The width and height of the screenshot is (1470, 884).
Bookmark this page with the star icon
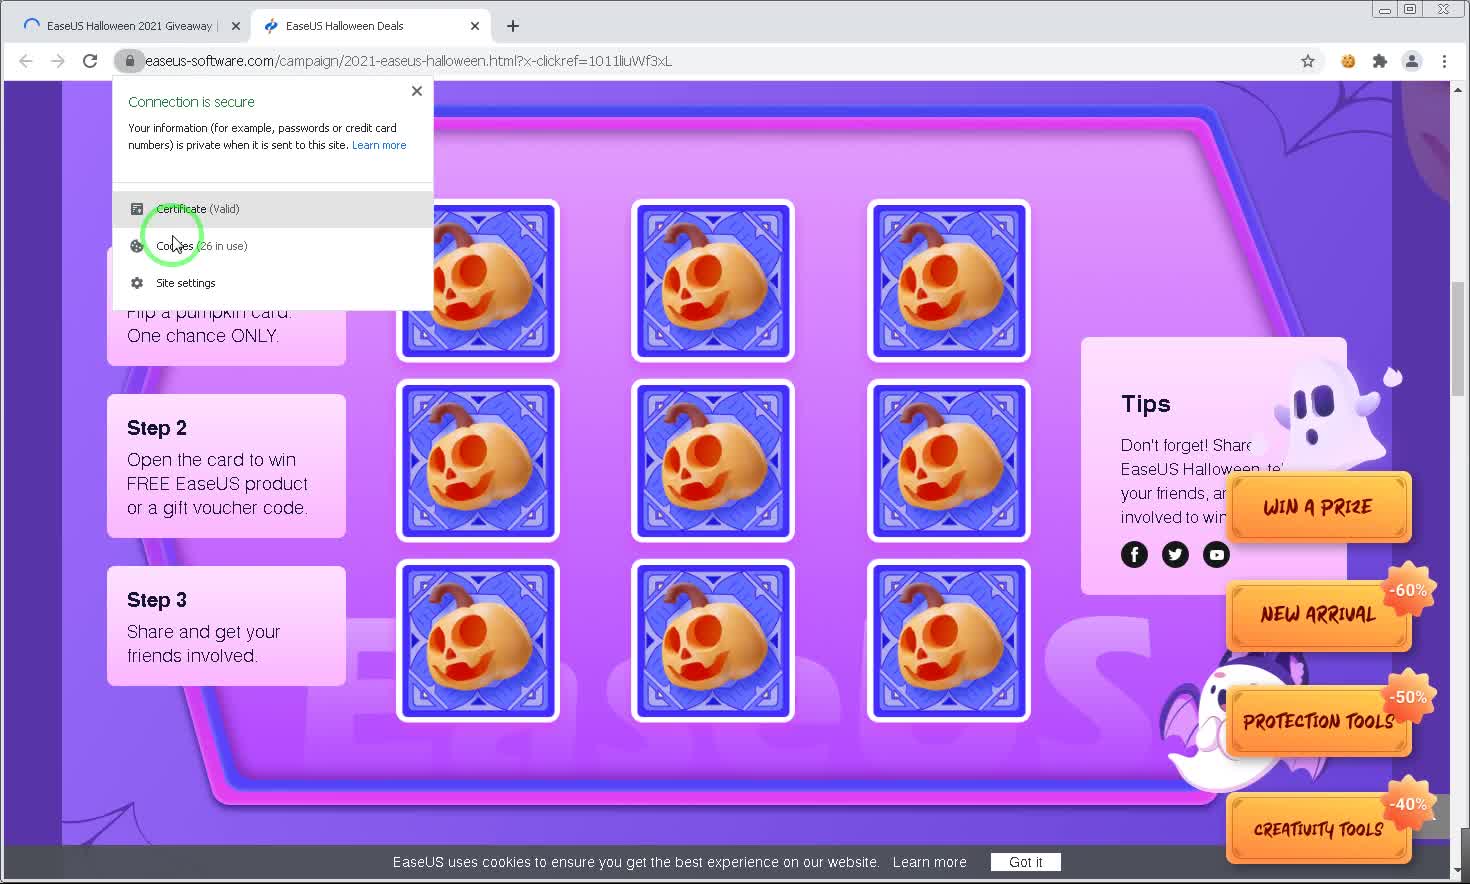click(1308, 61)
